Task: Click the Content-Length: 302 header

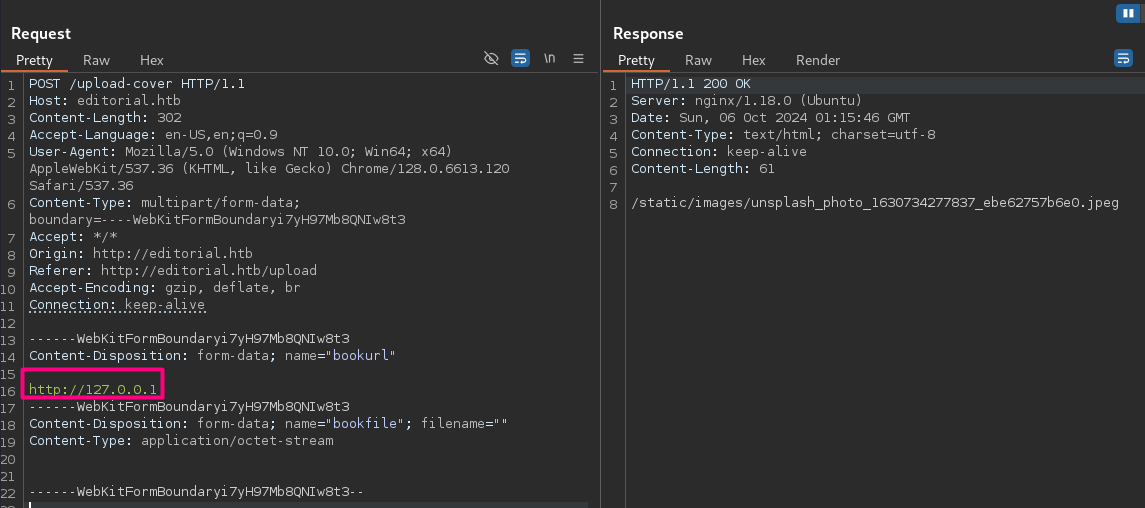Action: coord(105,118)
